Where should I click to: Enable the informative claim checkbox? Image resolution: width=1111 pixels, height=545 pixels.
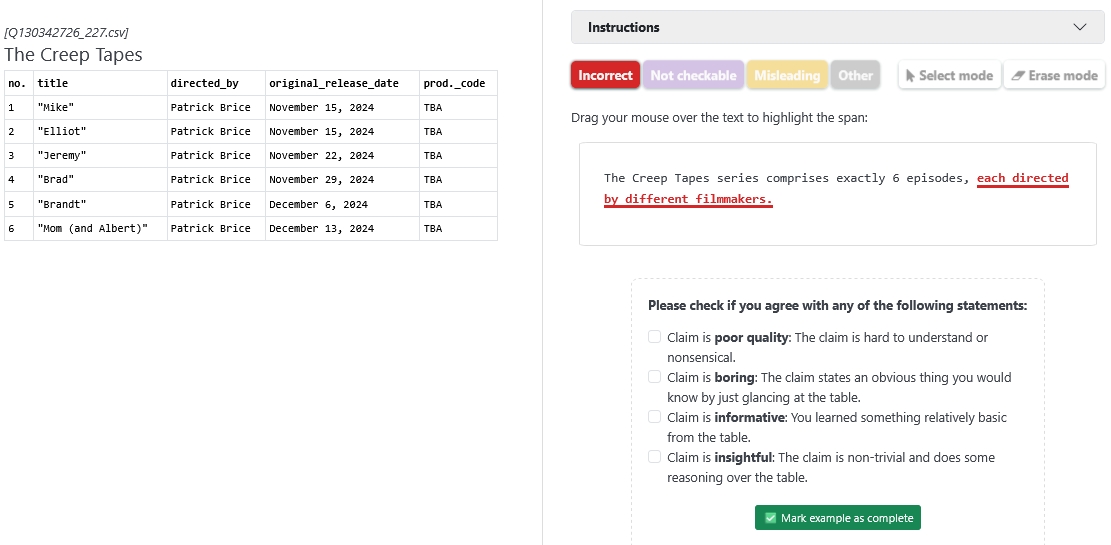click(655, 417)
